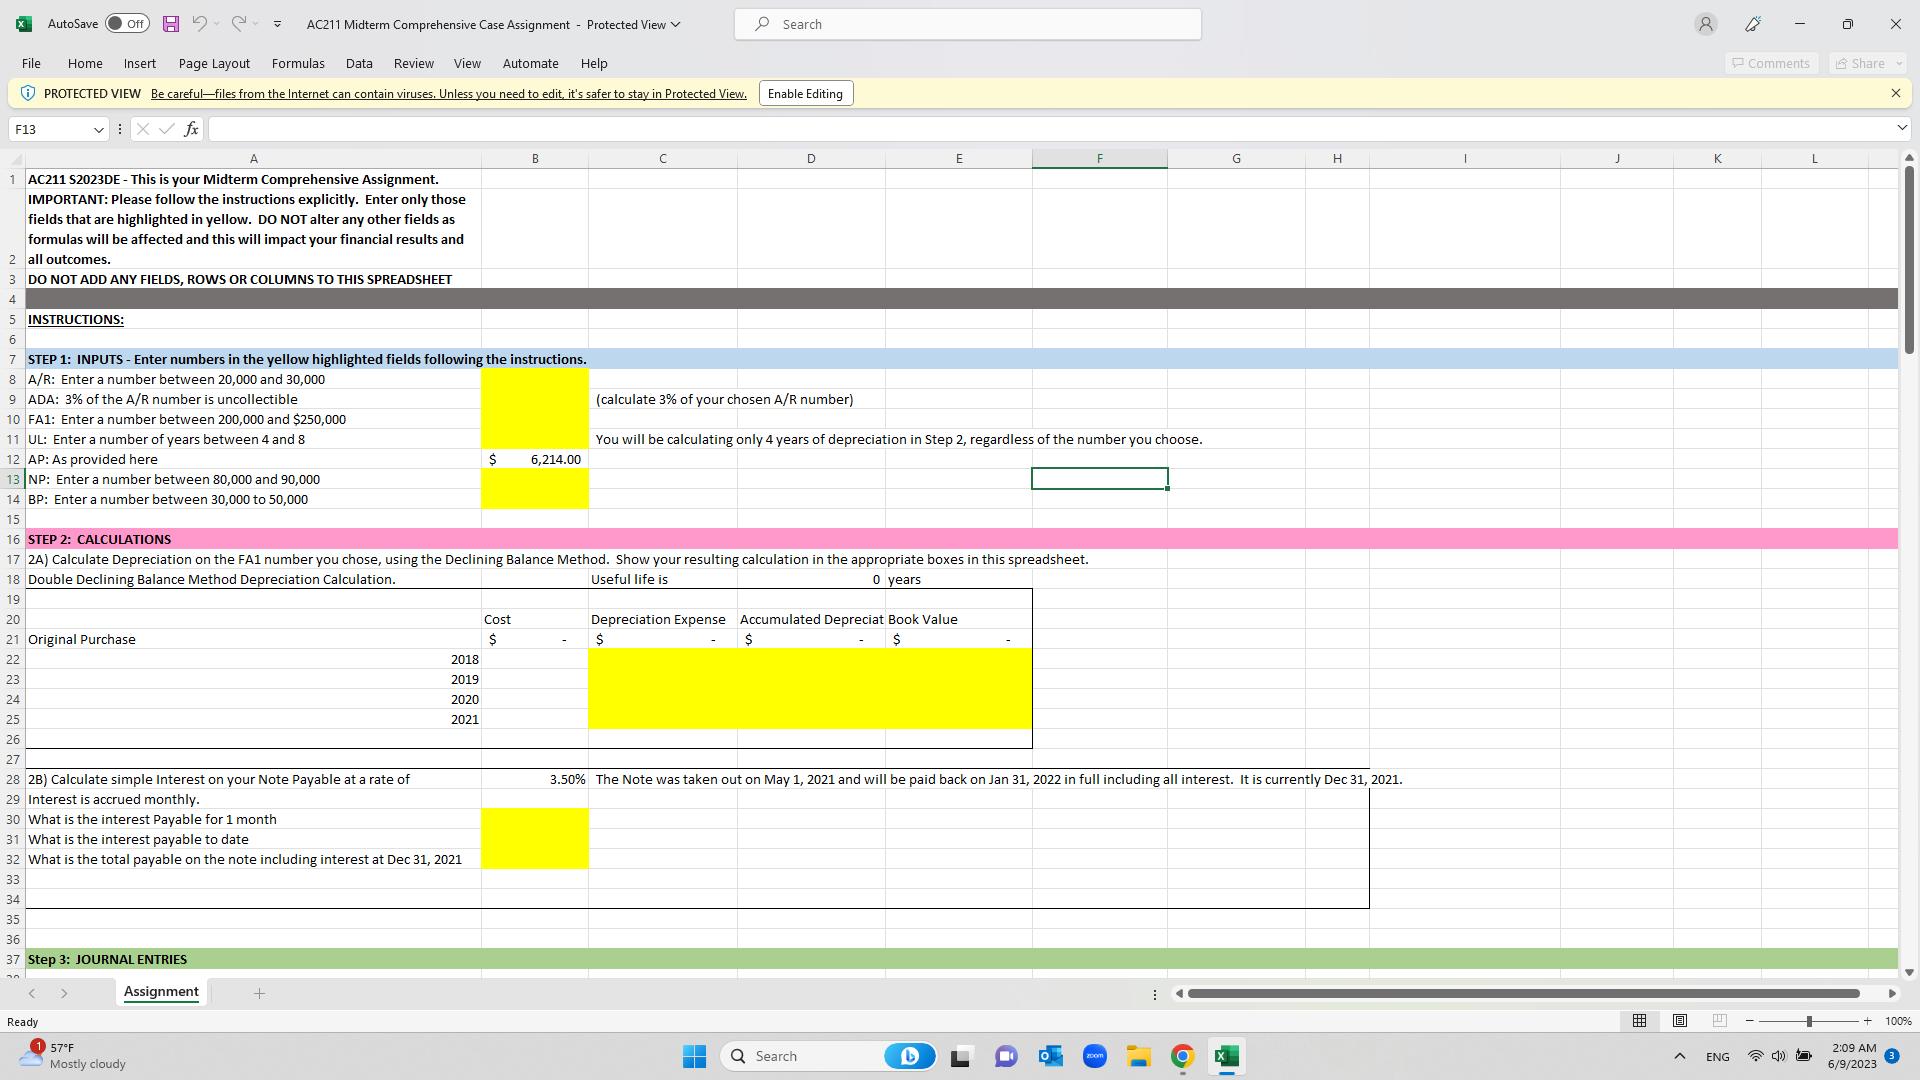Open Google Chrome from the taskbar

1183,1056
